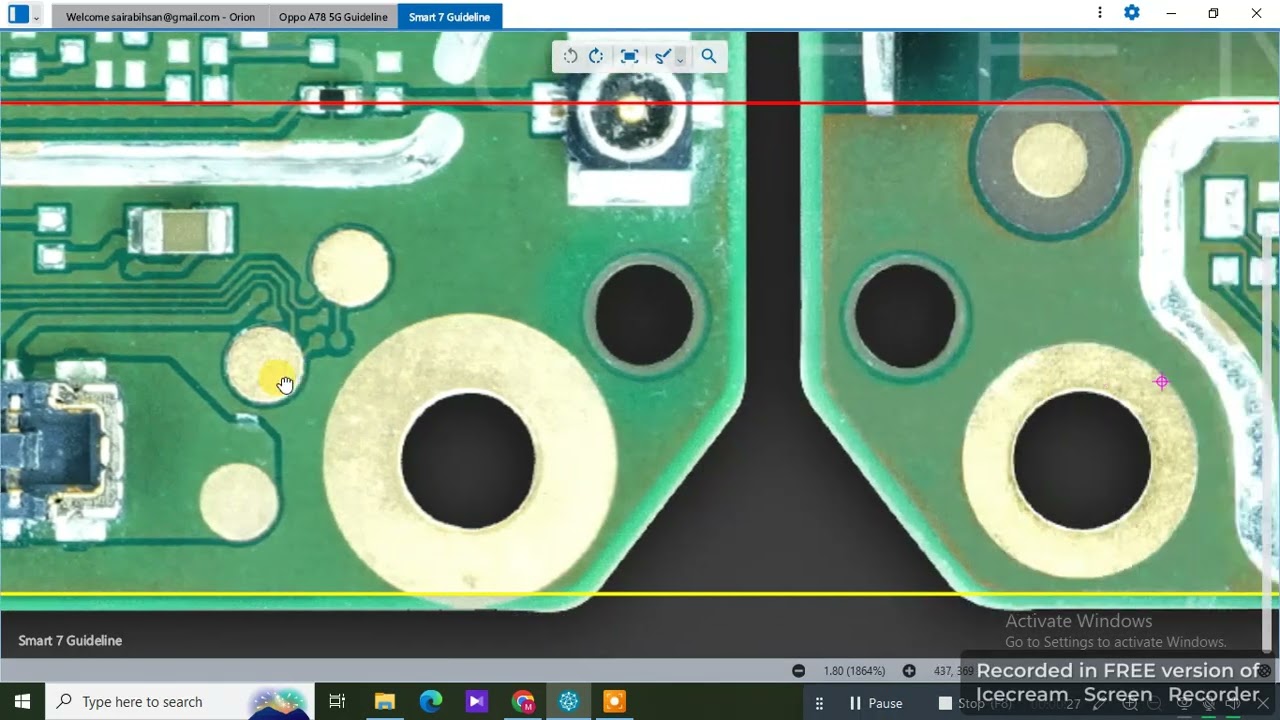
Task: Select the Smart 7 Guideline tab
Action: [449, 17]
